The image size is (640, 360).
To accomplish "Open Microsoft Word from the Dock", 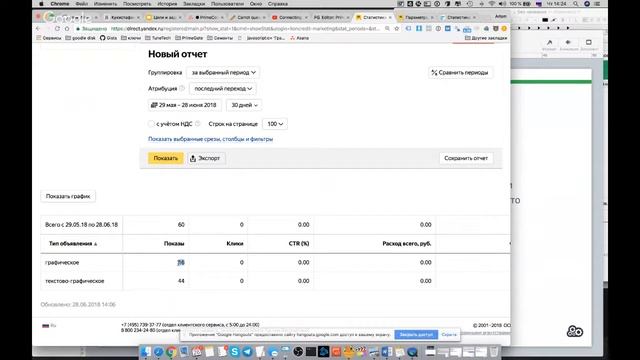I will pyautogui.click(x=387, y=351).
